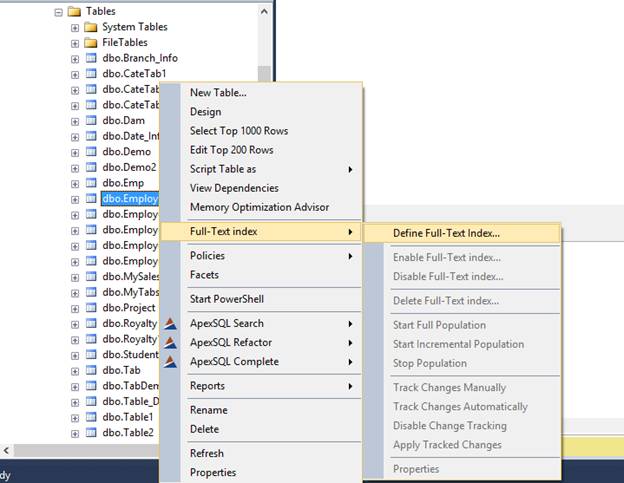
Task: Click the dbo.CateTab1 table icon
Action: pyautogui.click(x=91, y=74)
